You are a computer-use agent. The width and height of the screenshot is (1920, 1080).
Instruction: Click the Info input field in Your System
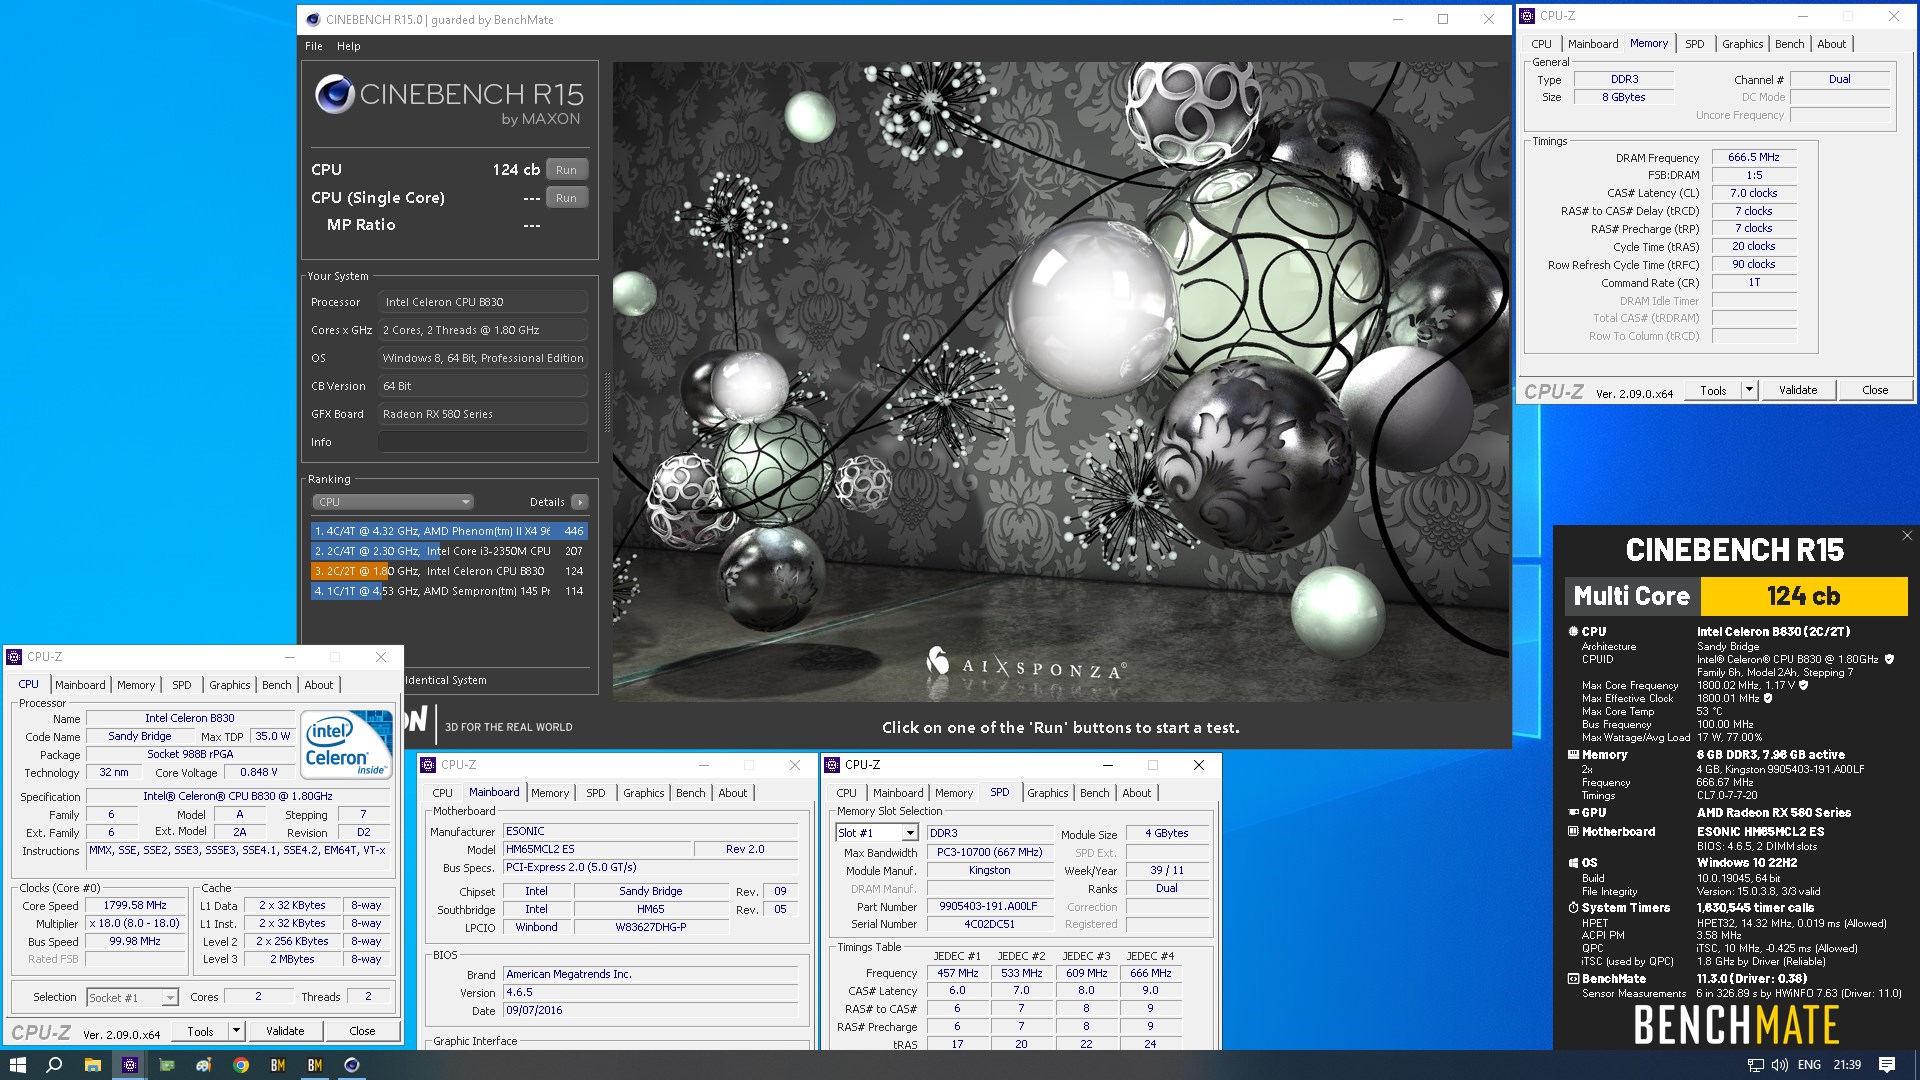coord(483,442)
